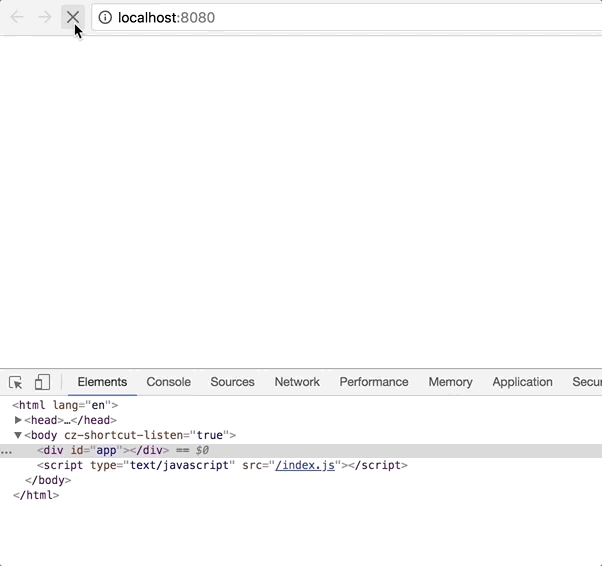
Task: Select the body cz-shortcut-listen tag text
Action: (130, 435)
